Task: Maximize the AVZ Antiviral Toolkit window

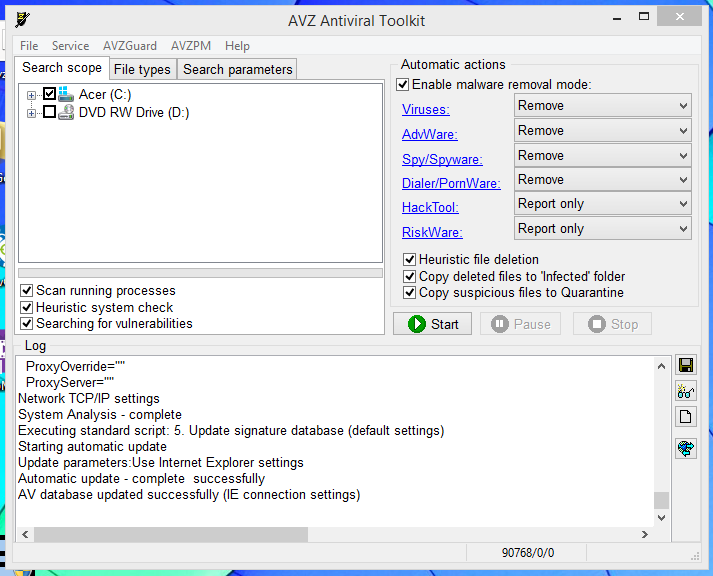Action: click(644, 17)
